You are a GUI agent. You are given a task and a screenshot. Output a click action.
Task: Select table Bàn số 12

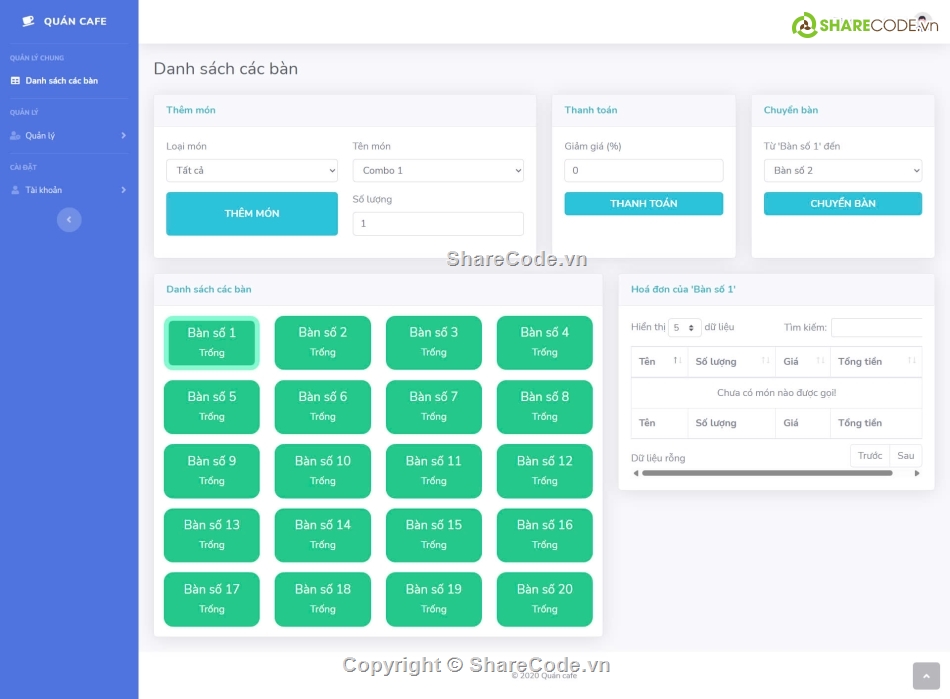point(545,471)
